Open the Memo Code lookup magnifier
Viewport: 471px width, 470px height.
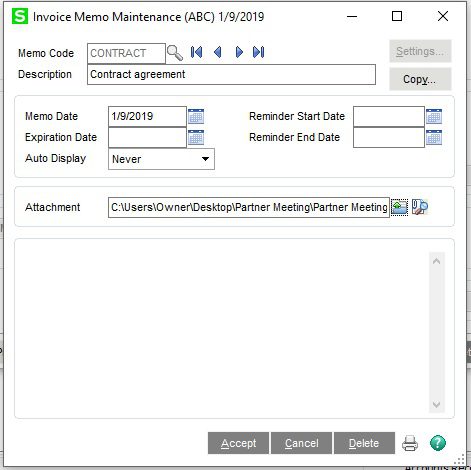click(175, 53)
